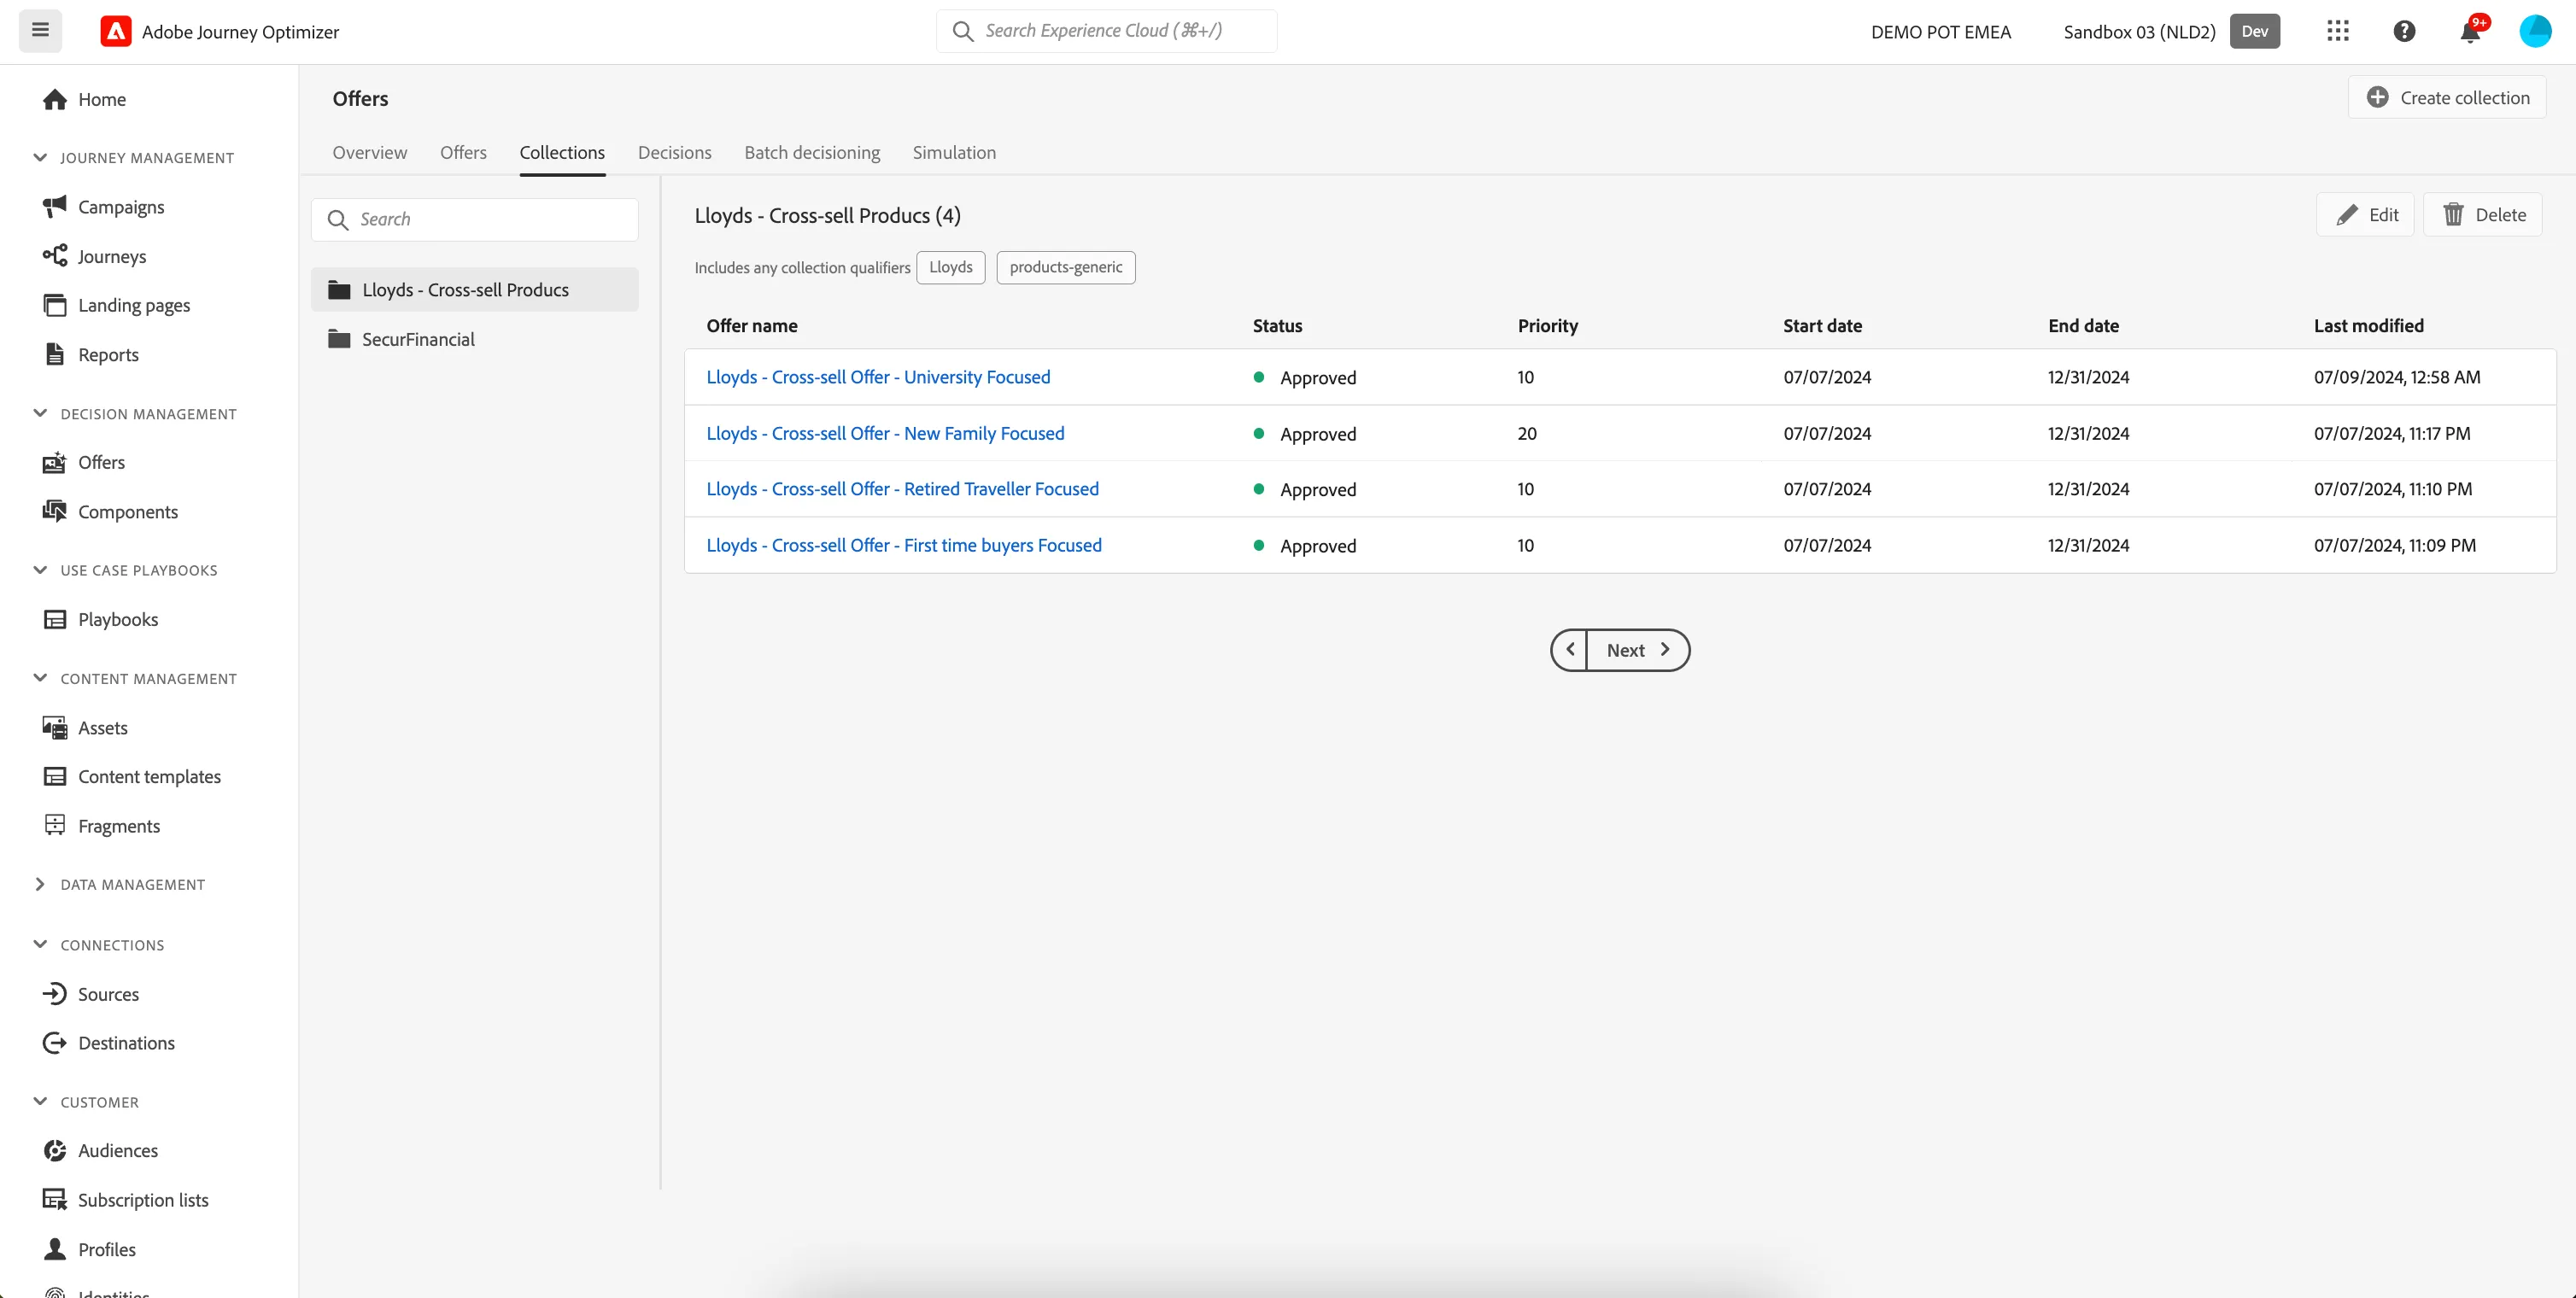Viewport: 2576px width, 1298px height.
Task: Click the Adobe logo icon
Action: coord(116,32)
